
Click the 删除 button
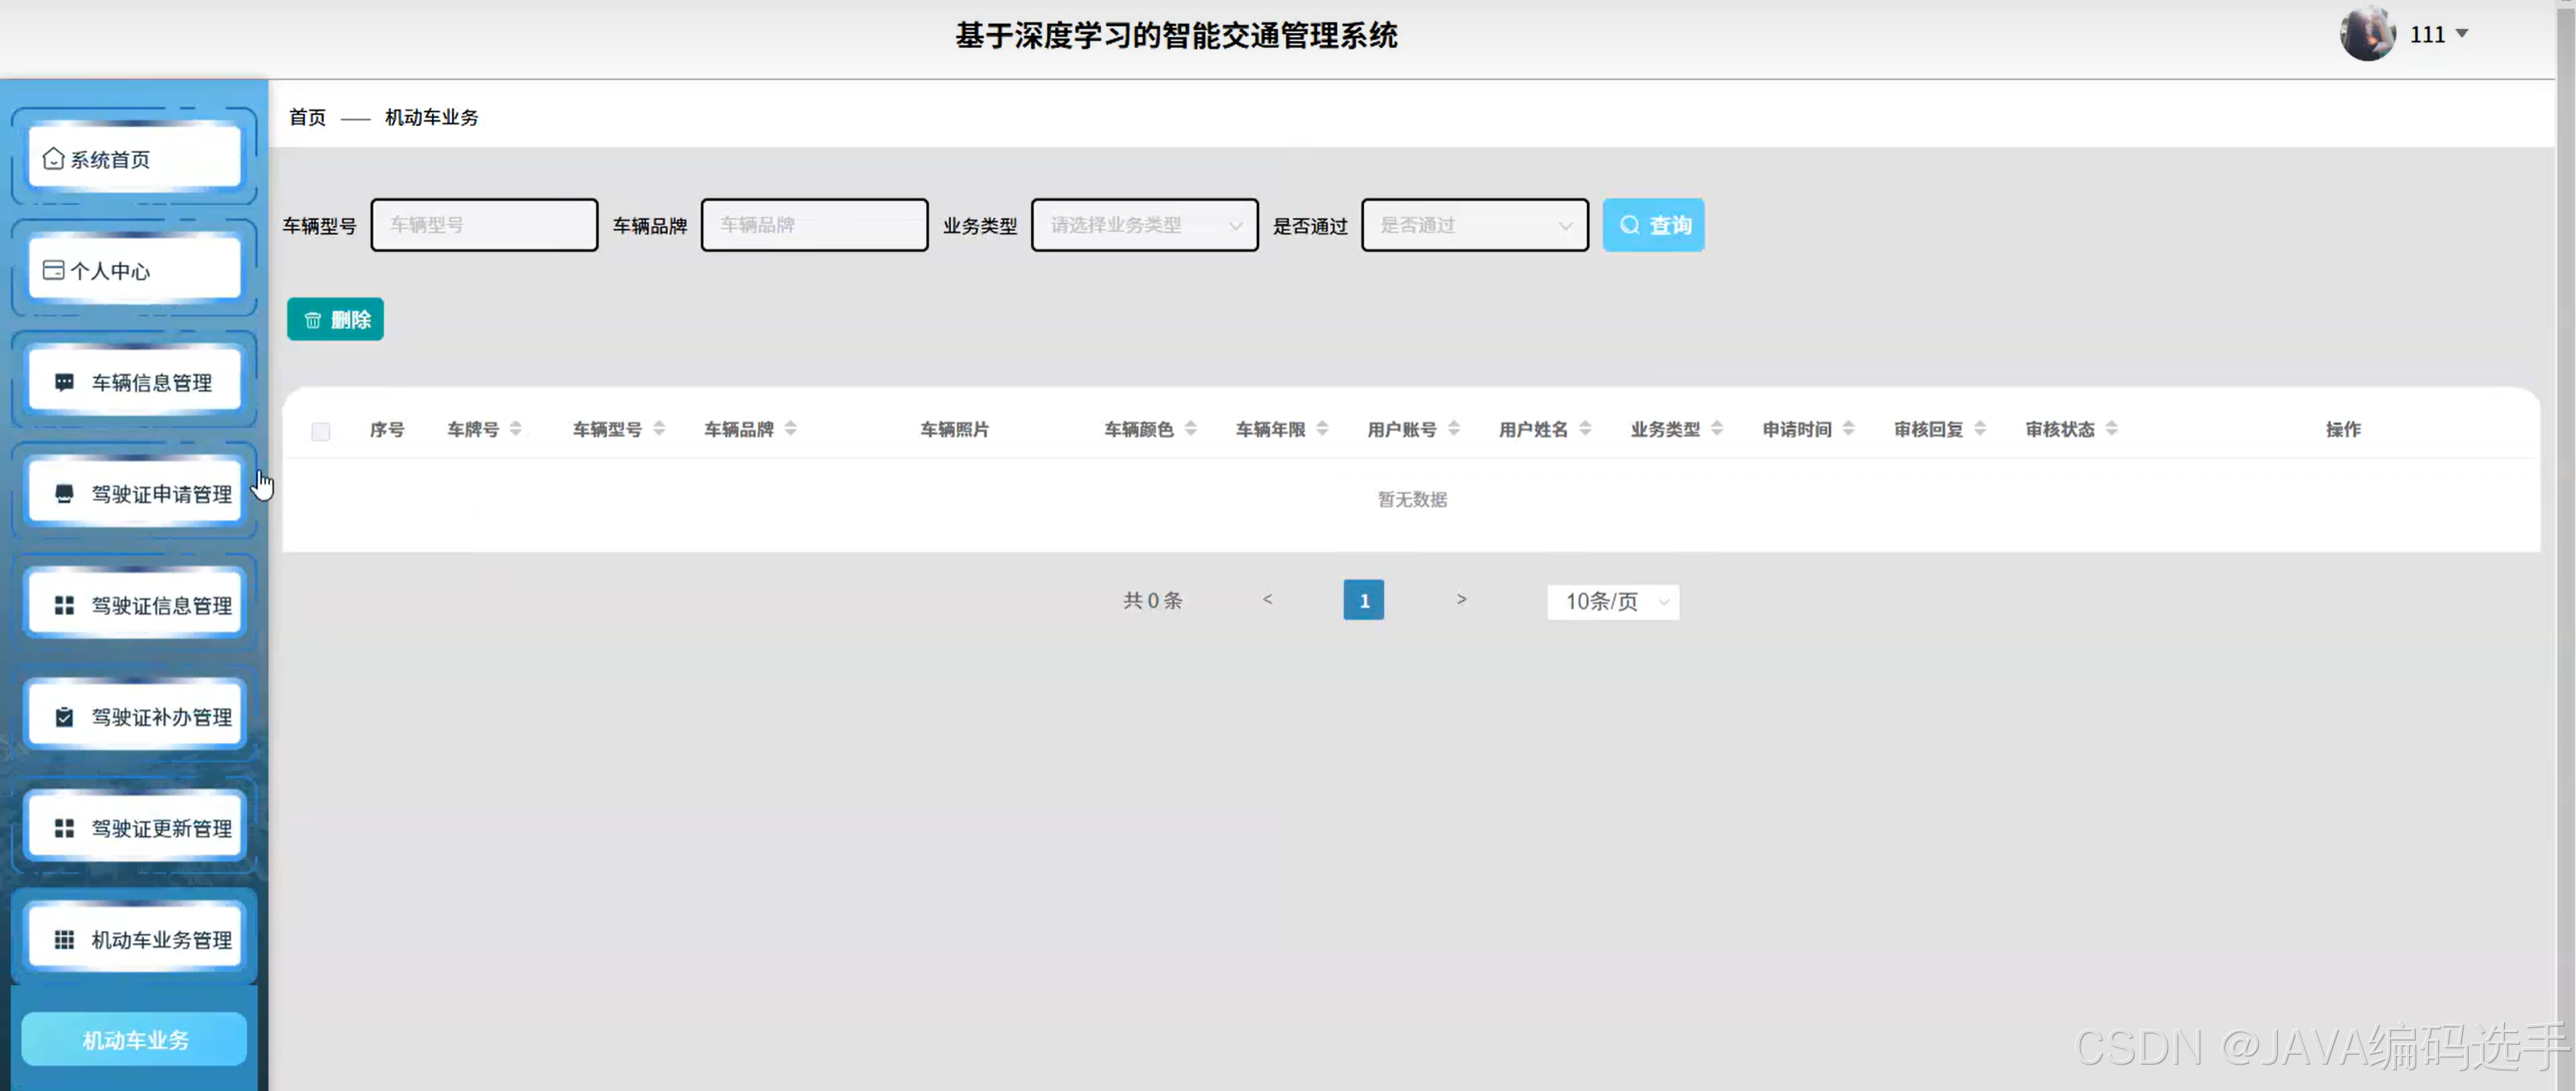(335, 319)
